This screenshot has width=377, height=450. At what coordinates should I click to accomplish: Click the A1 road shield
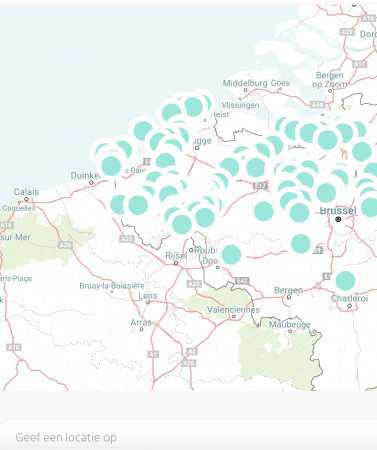click(153, 354)
